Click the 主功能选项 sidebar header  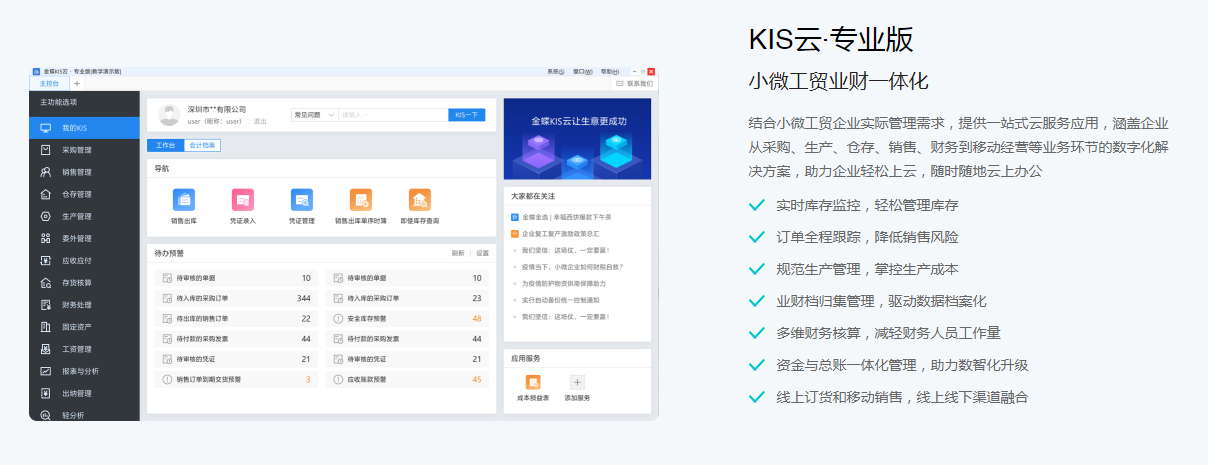pos(58,102)
